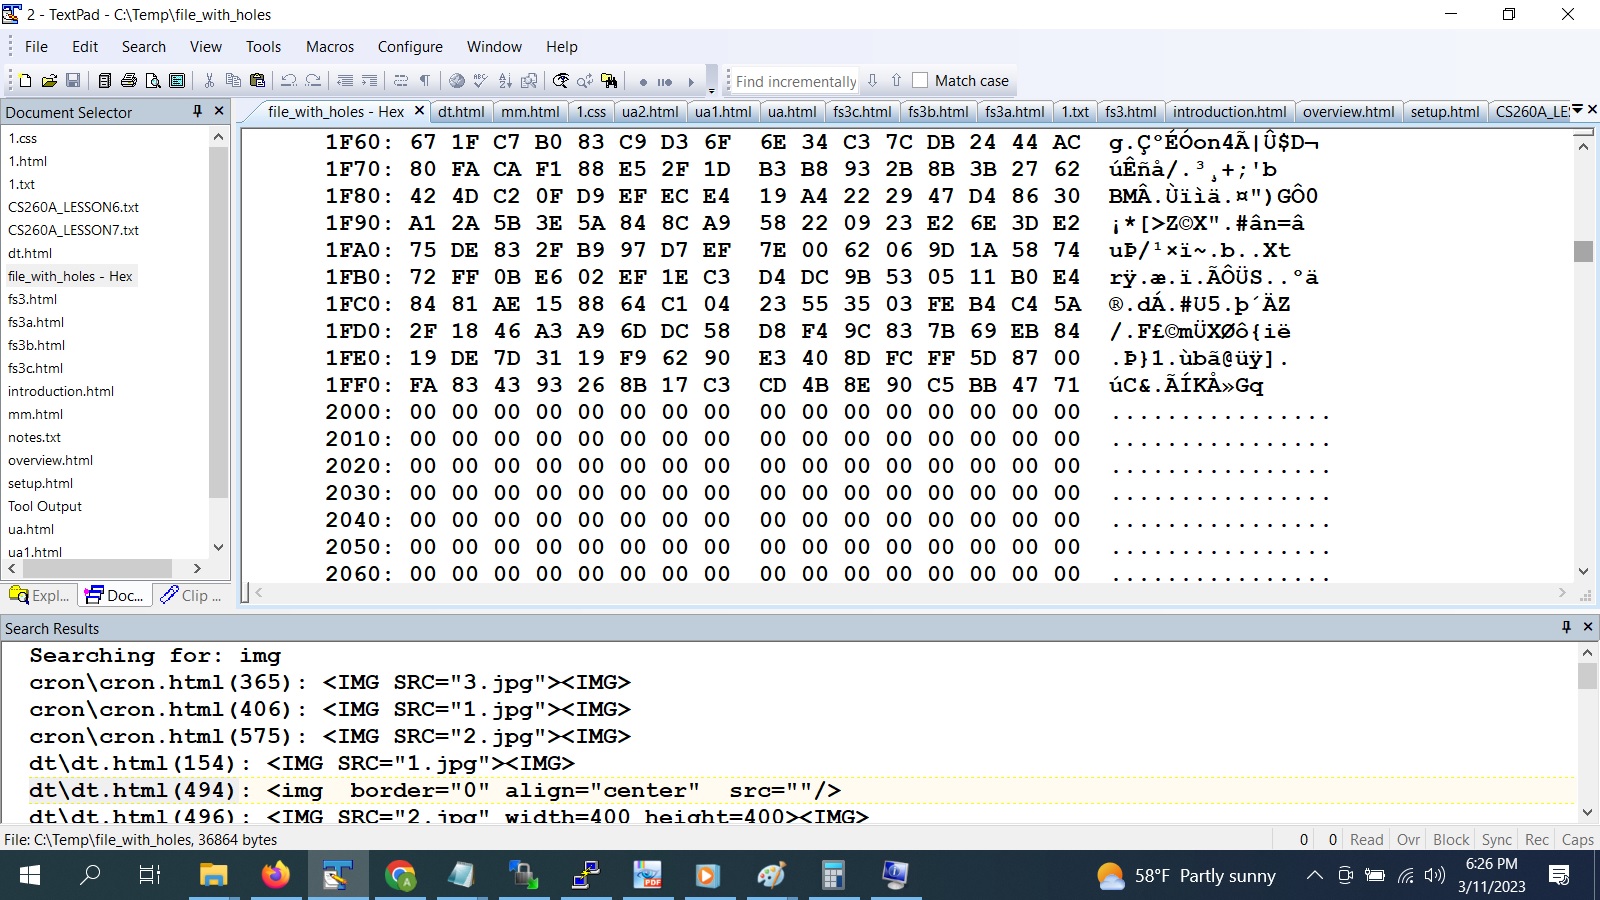Click the Paste clipboard icon
This screenshot has width=1600, height=900.
point(258,81)
